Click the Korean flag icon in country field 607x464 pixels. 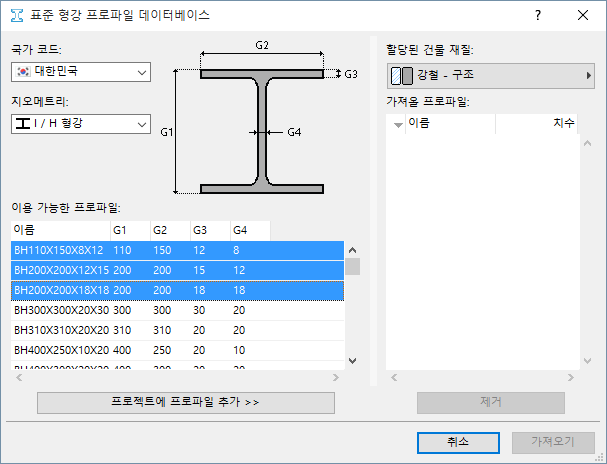pyautogui.click(x=23, y=72)
